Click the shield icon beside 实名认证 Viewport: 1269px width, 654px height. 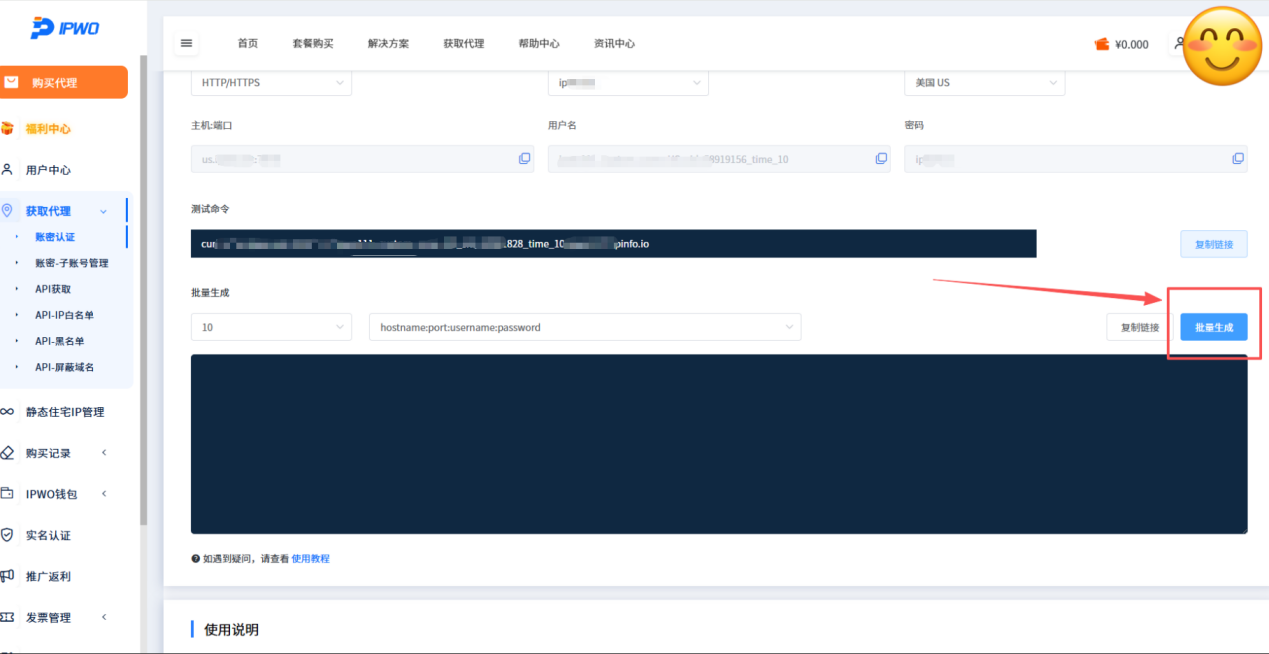pos(8,535)
